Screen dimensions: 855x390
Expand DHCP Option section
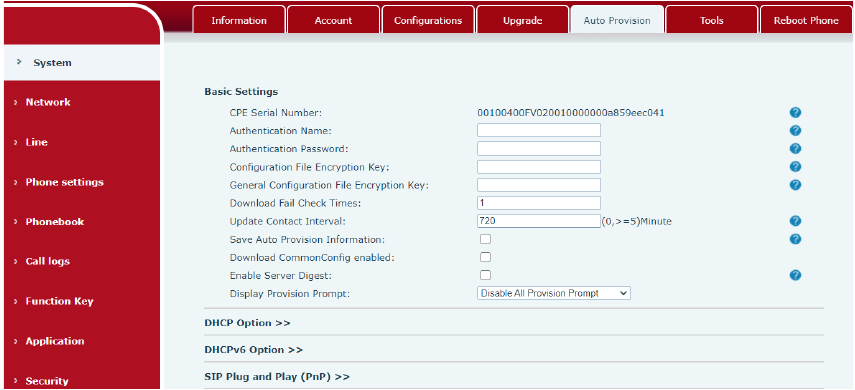click(x=247, y=323)
